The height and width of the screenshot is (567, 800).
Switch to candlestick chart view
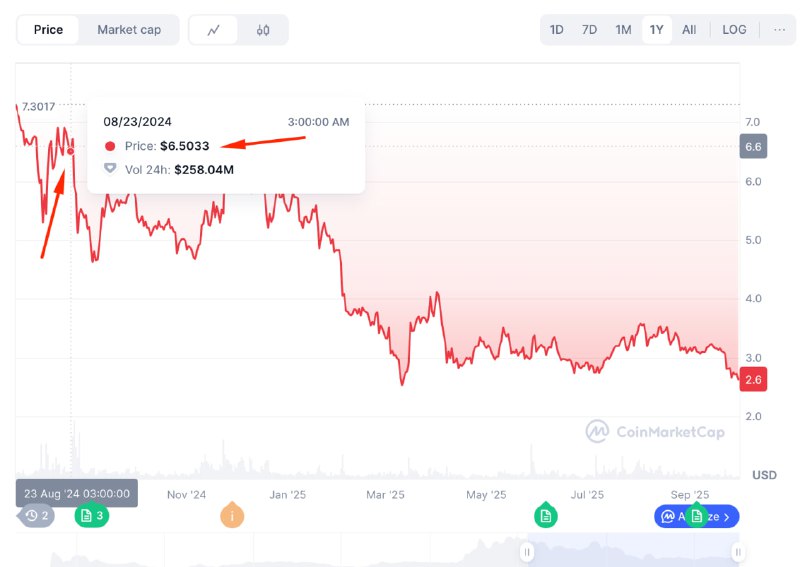(x=263, y=30)
